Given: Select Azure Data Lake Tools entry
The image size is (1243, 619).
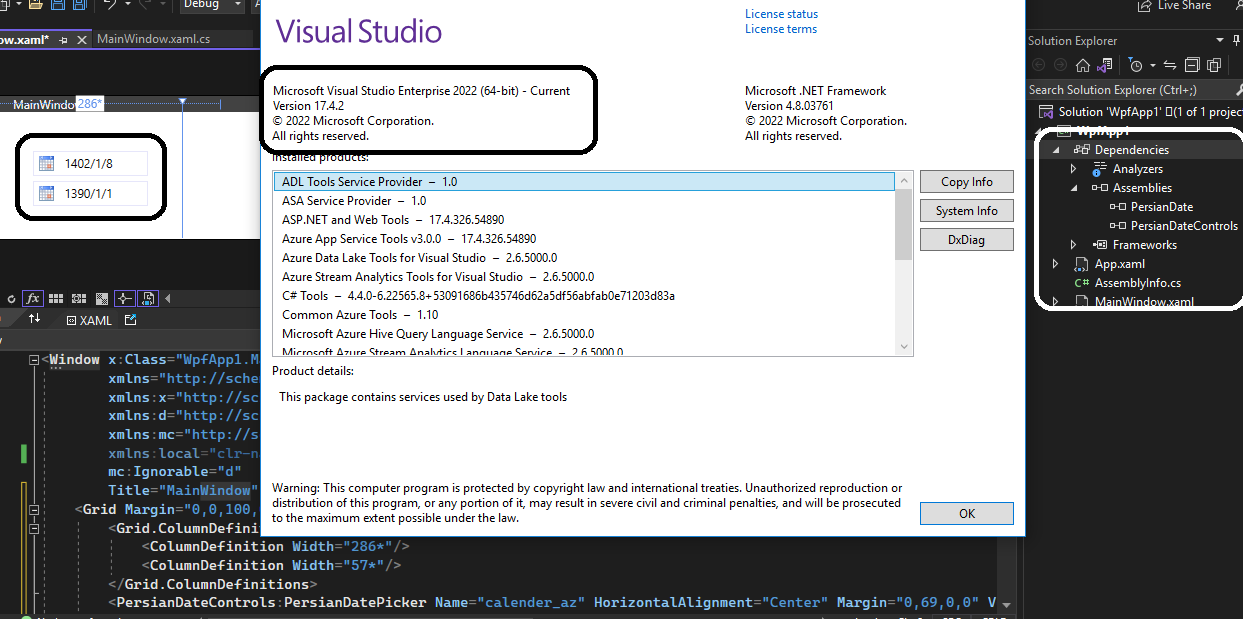Looking at the screenshot, I should (x=584, y=258).
